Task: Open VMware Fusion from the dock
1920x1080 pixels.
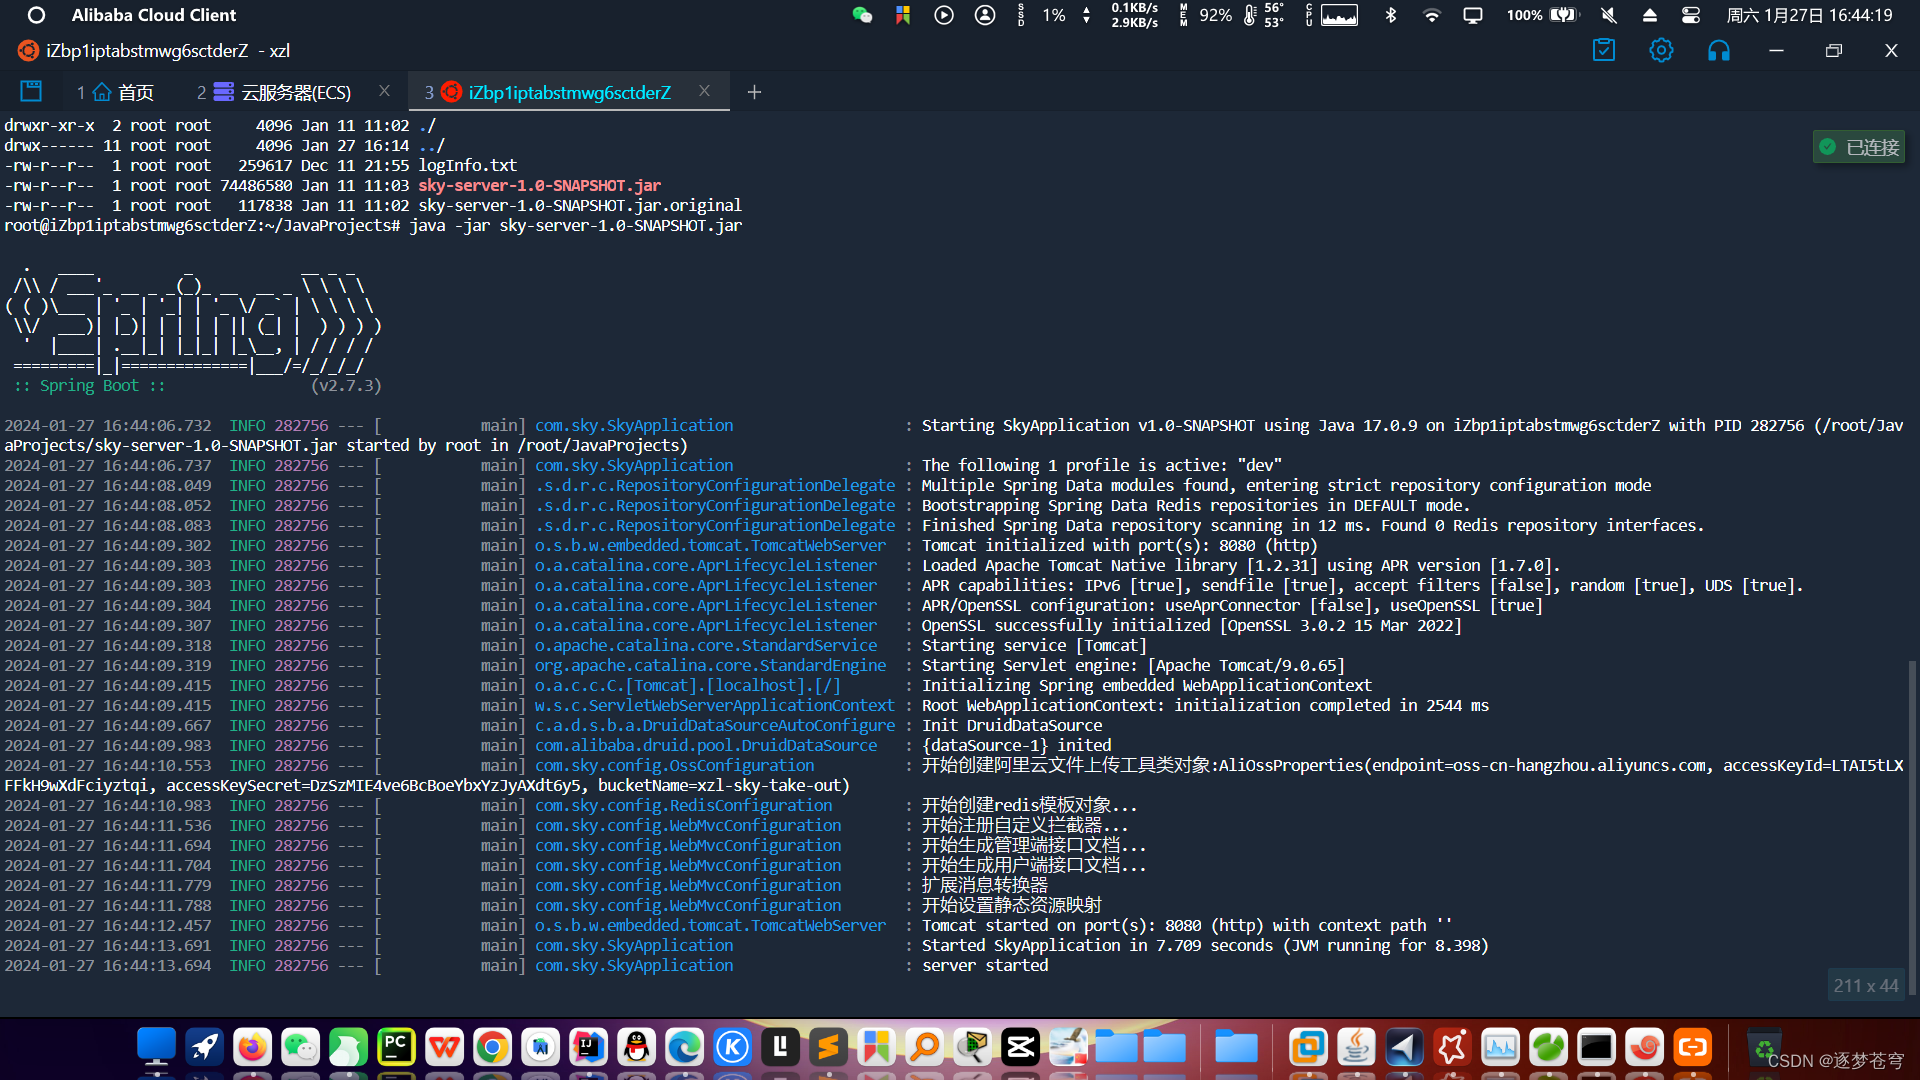Action: click(1308, 1047)
